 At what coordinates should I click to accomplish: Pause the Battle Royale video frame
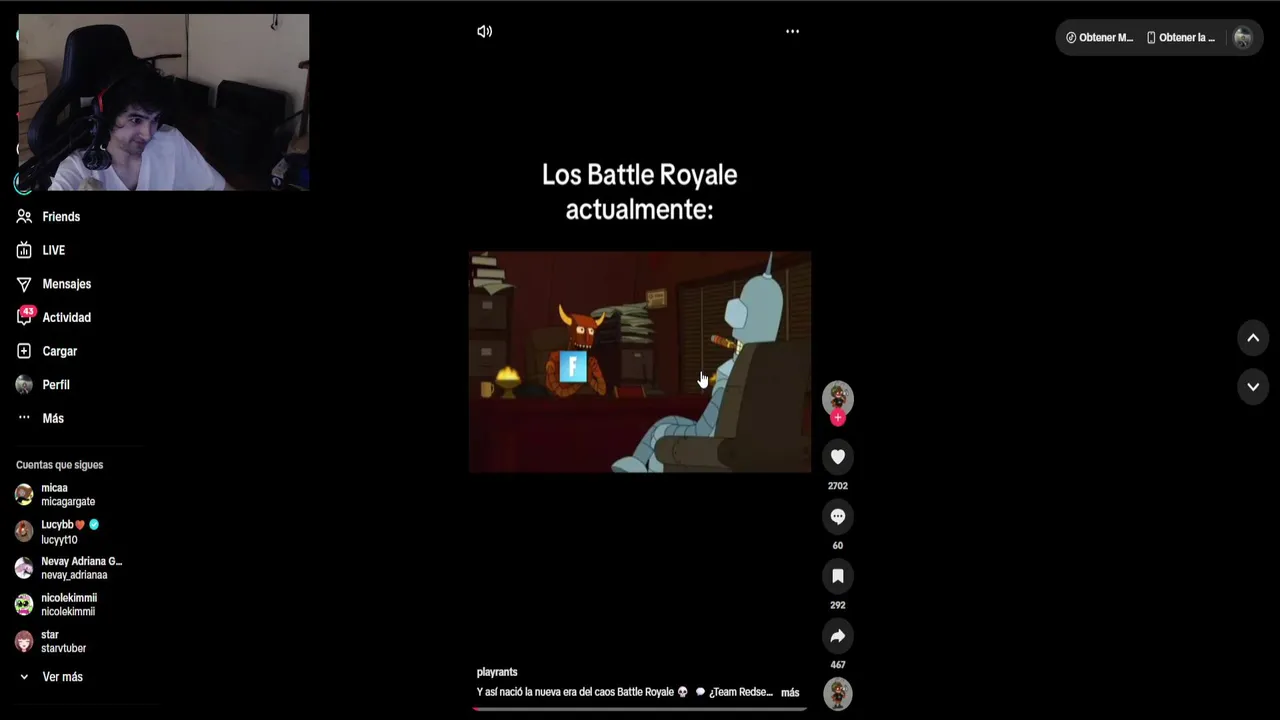(640, 362)
